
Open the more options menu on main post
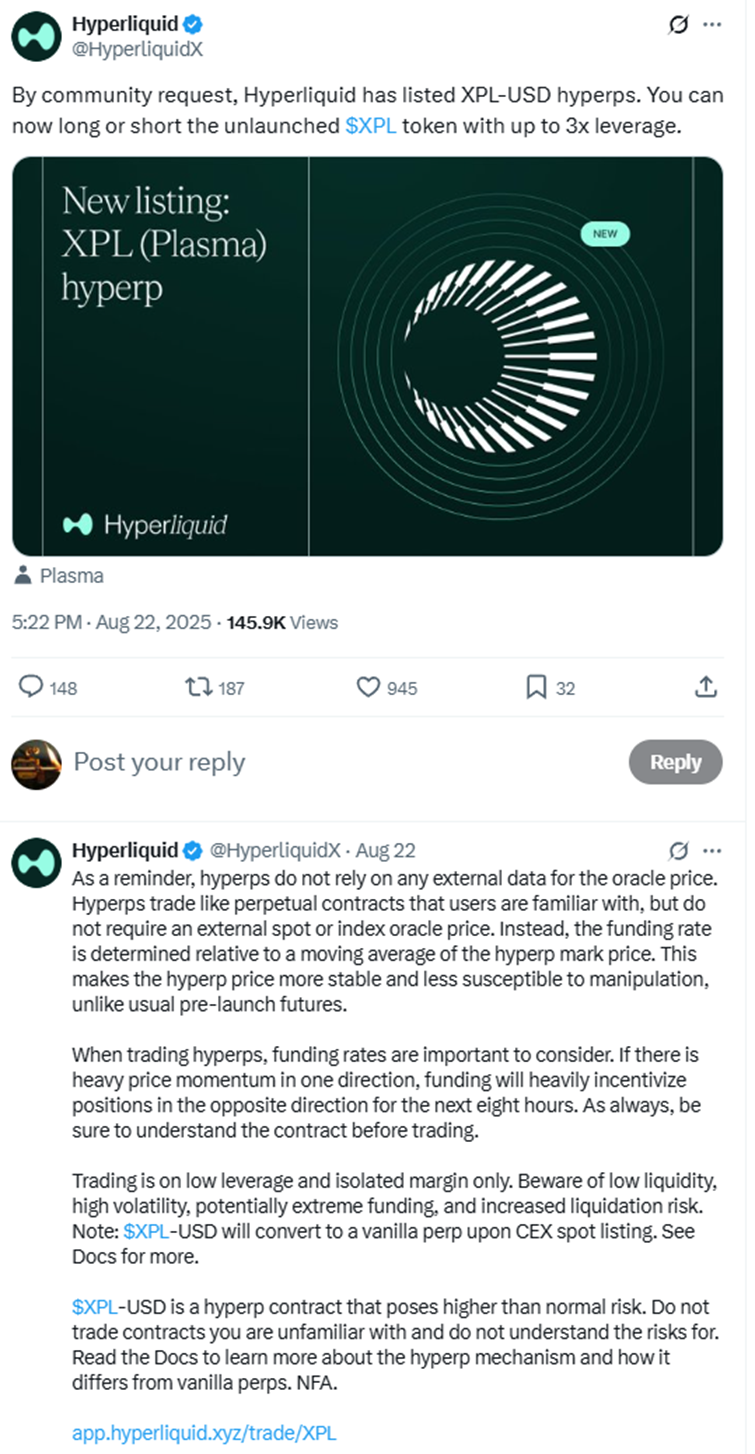[x=711, y=24]
